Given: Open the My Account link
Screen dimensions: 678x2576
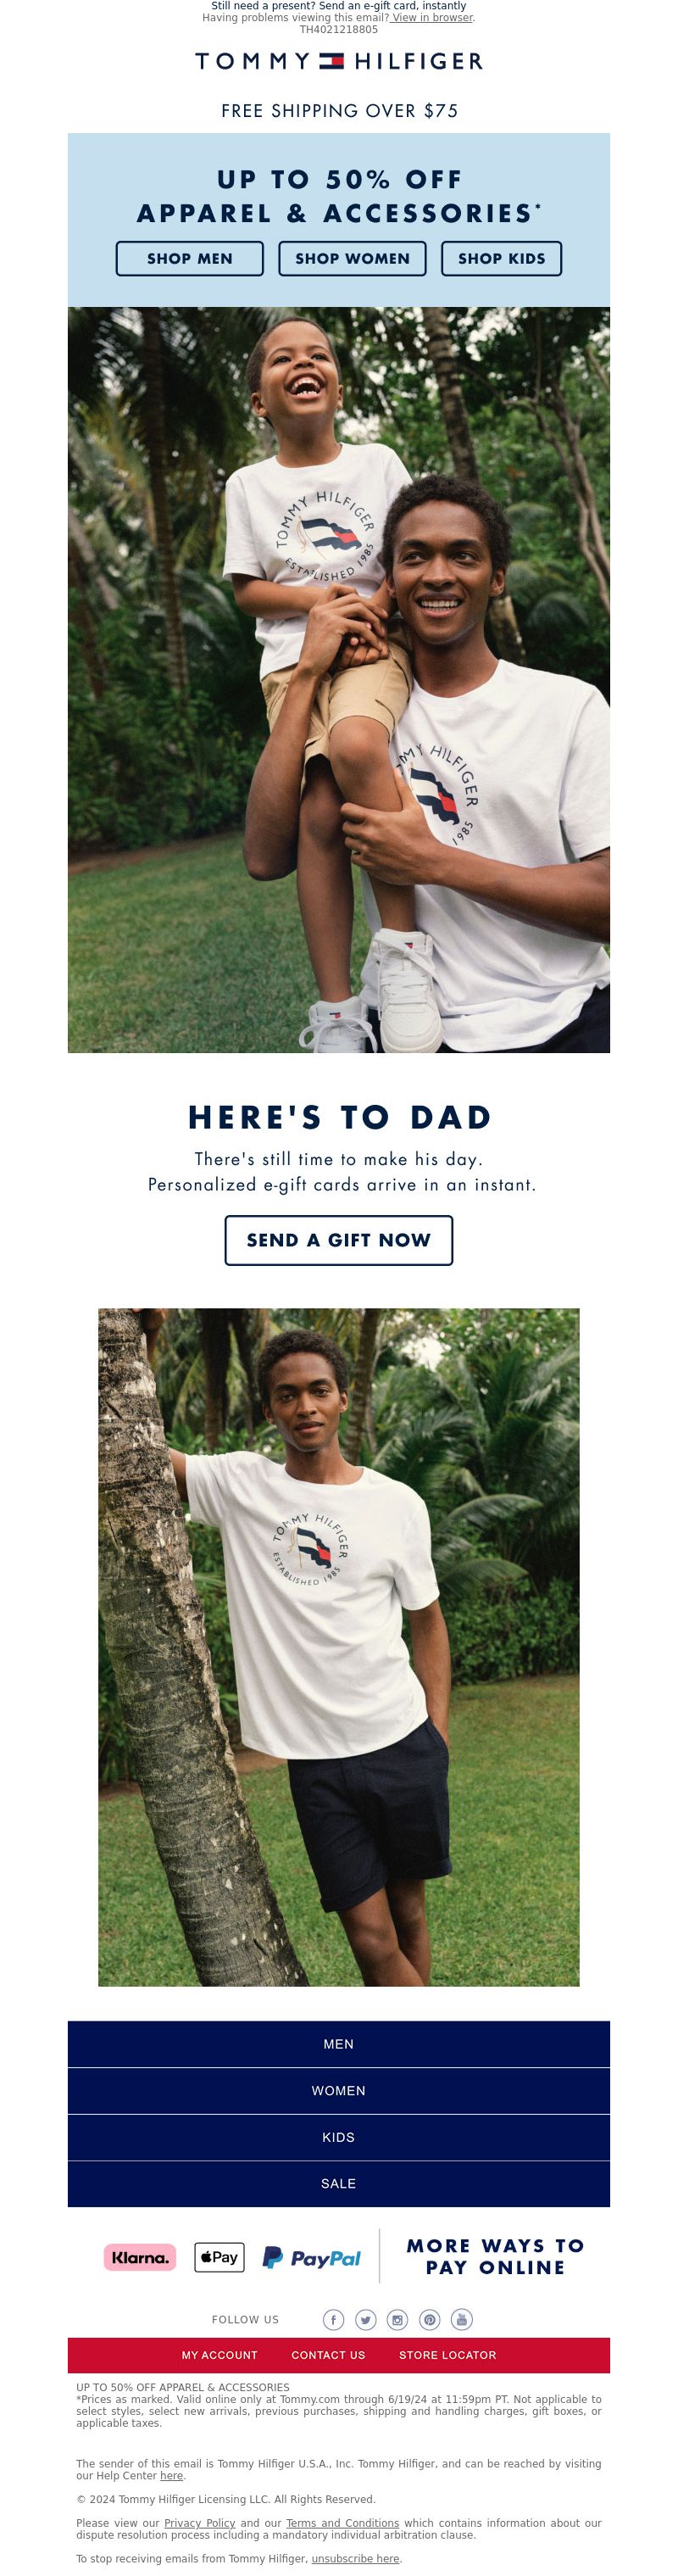Looking at the screenshot, I should point(219,2355).
